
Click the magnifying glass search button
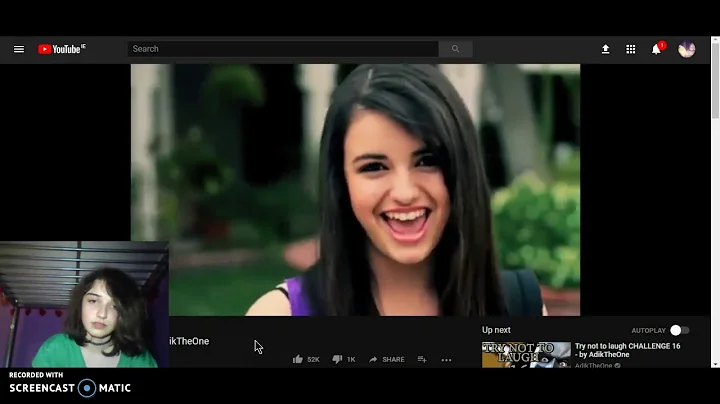click(456, 49)
